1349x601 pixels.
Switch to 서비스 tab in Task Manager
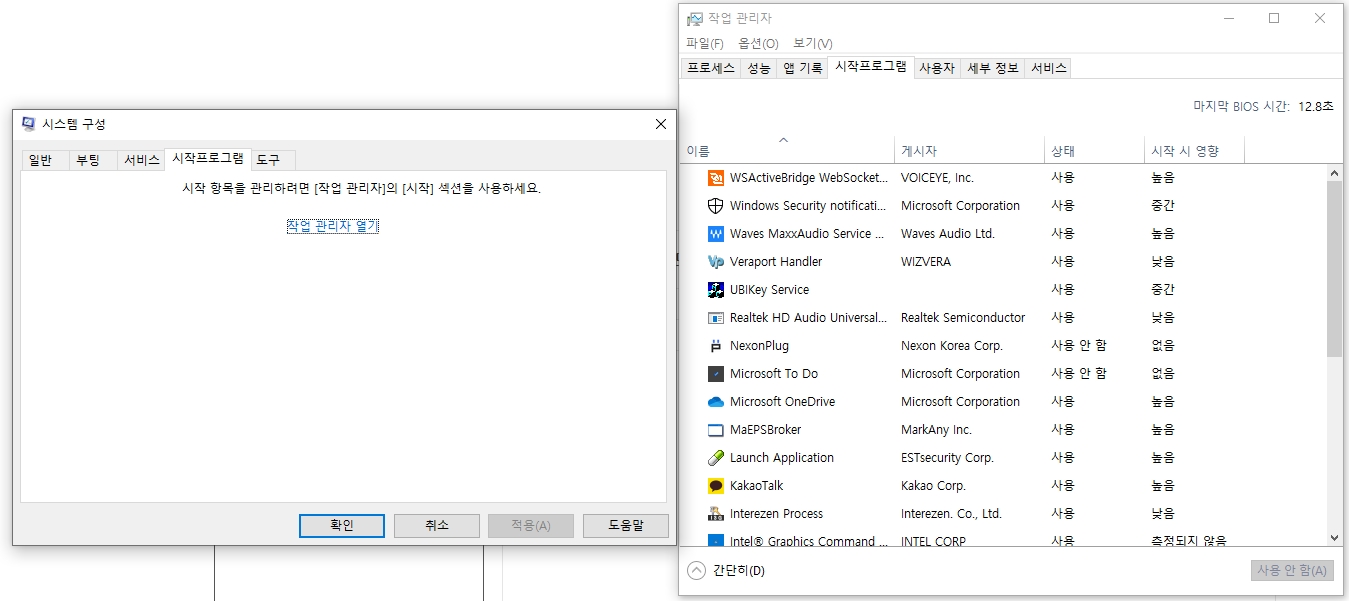[1049, 68]
